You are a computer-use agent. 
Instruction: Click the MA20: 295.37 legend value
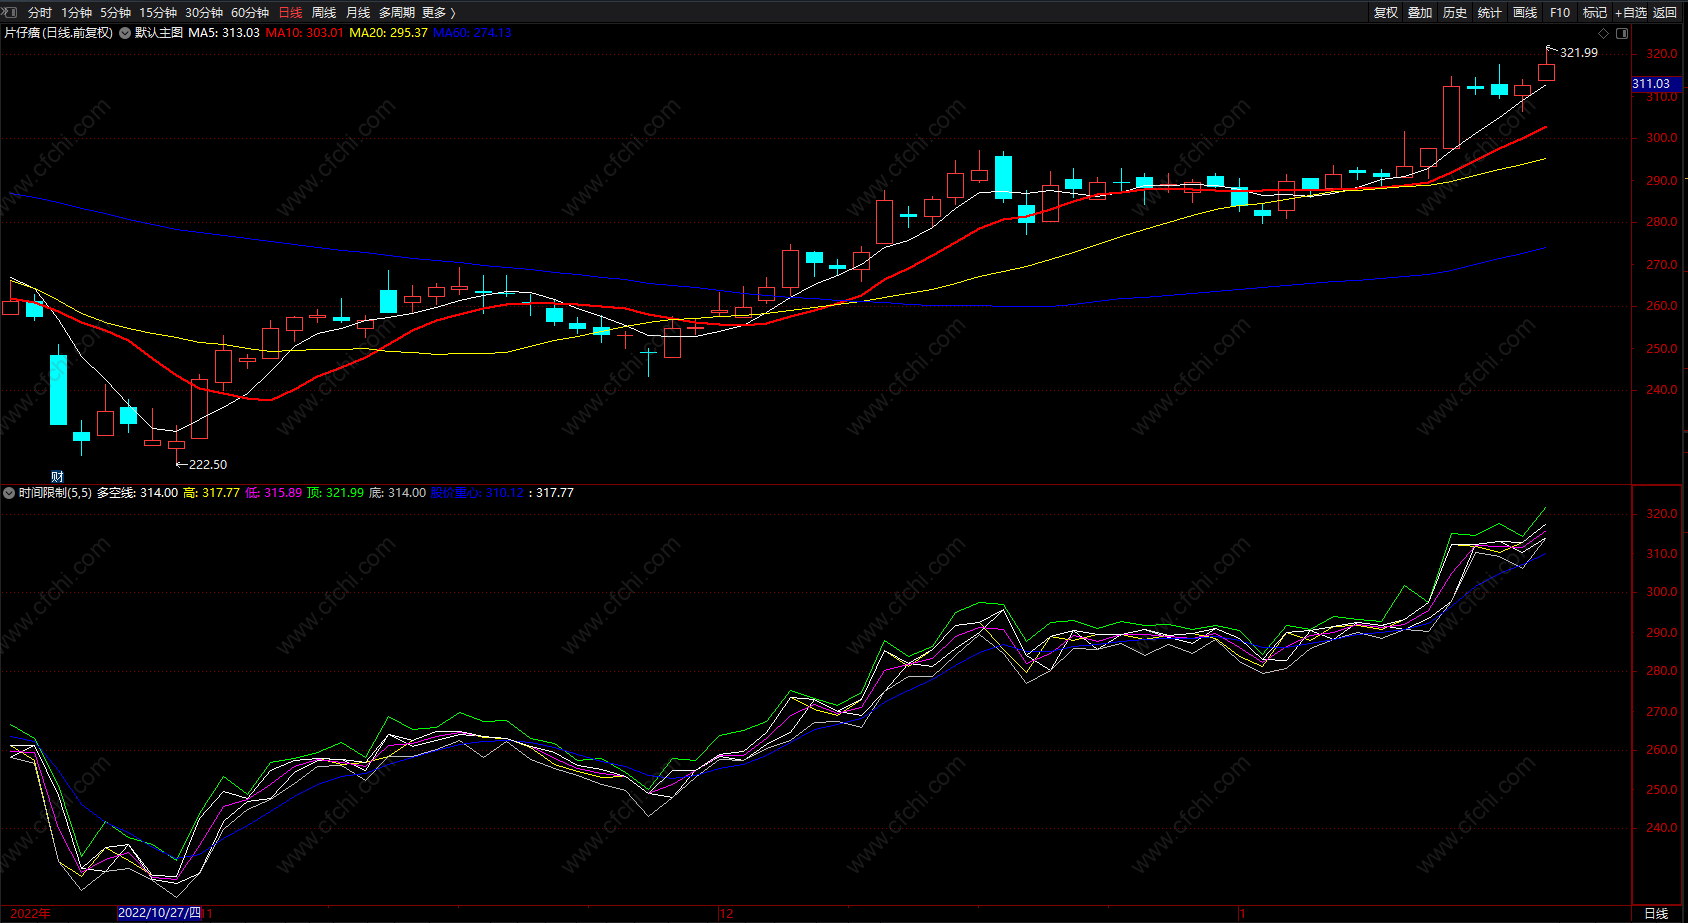(x=388, y=33)
